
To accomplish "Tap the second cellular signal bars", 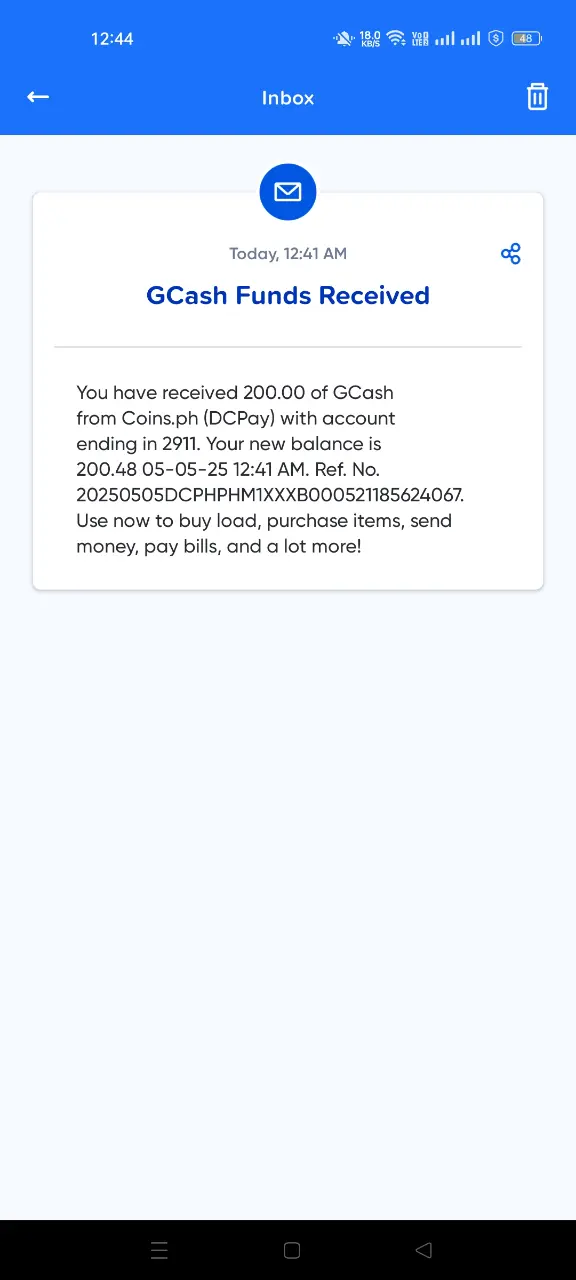I will click(470, 39).
